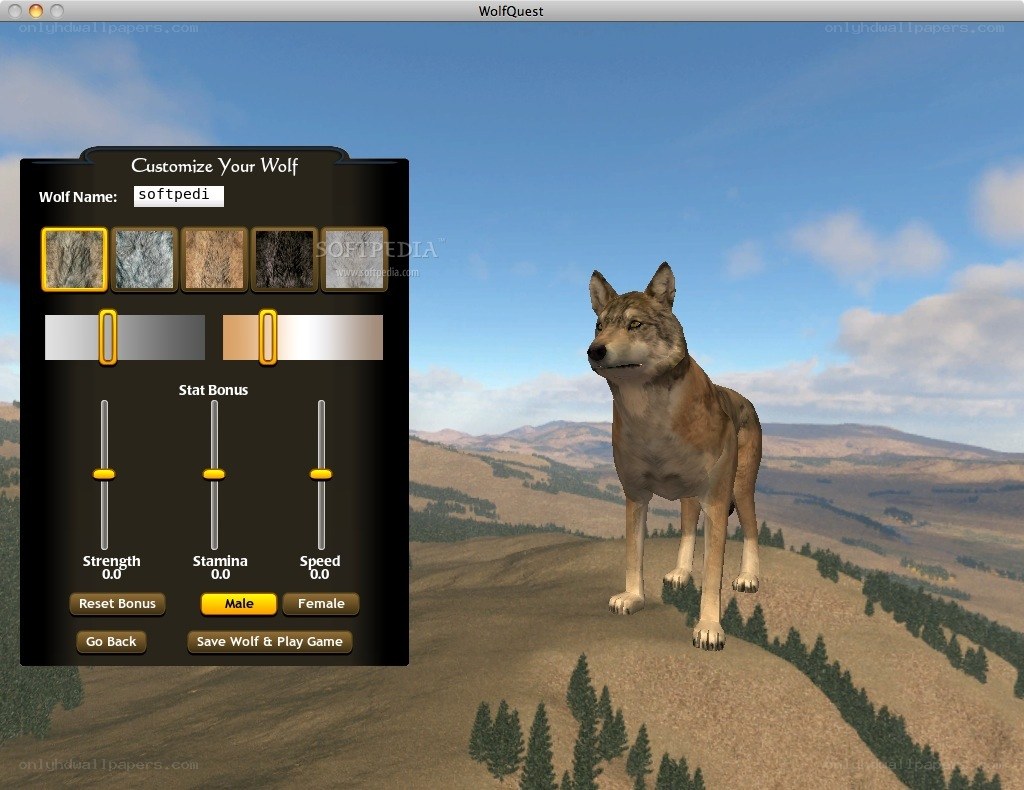The height and width of the screenshot is (790, 1024).
Task: Minimize the WolfQuest window
Action: click(36, 10)
